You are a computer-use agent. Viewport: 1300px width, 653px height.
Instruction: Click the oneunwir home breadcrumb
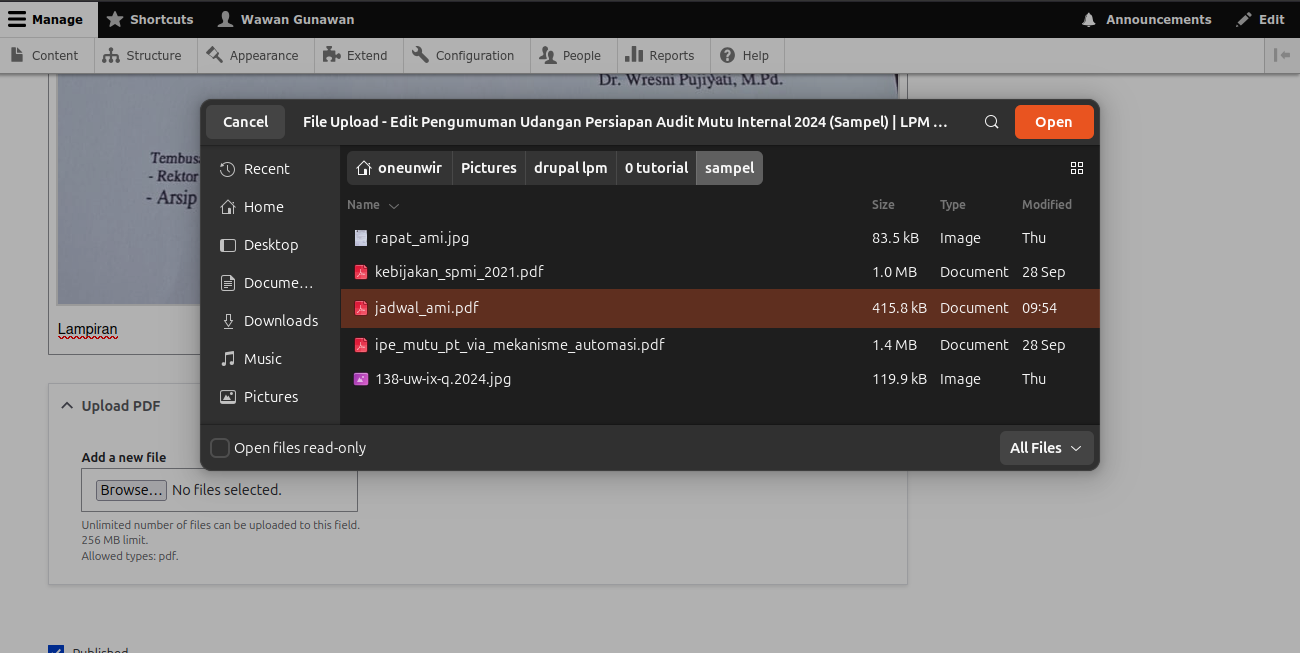[x=400, y=168]
